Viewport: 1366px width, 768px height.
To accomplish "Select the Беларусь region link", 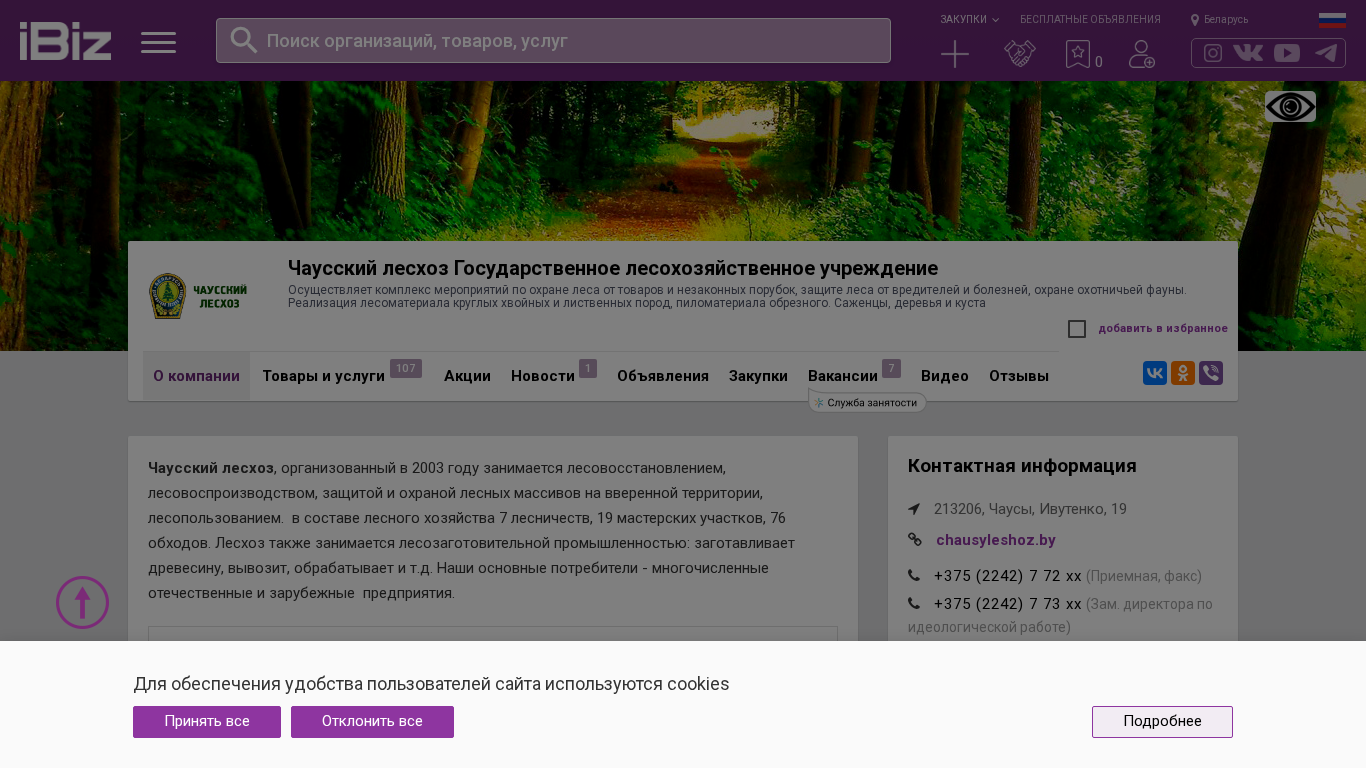I will point(1226,20).
